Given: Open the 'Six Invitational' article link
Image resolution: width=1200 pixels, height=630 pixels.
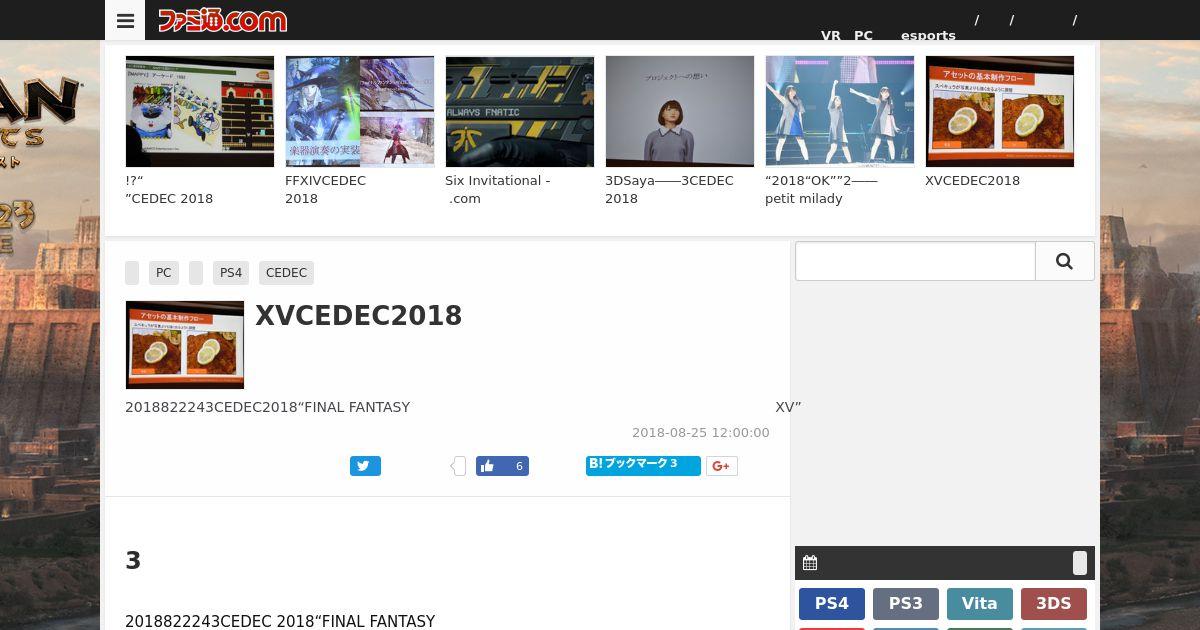Looking at the screenshot, I should (x=497, y=190).
